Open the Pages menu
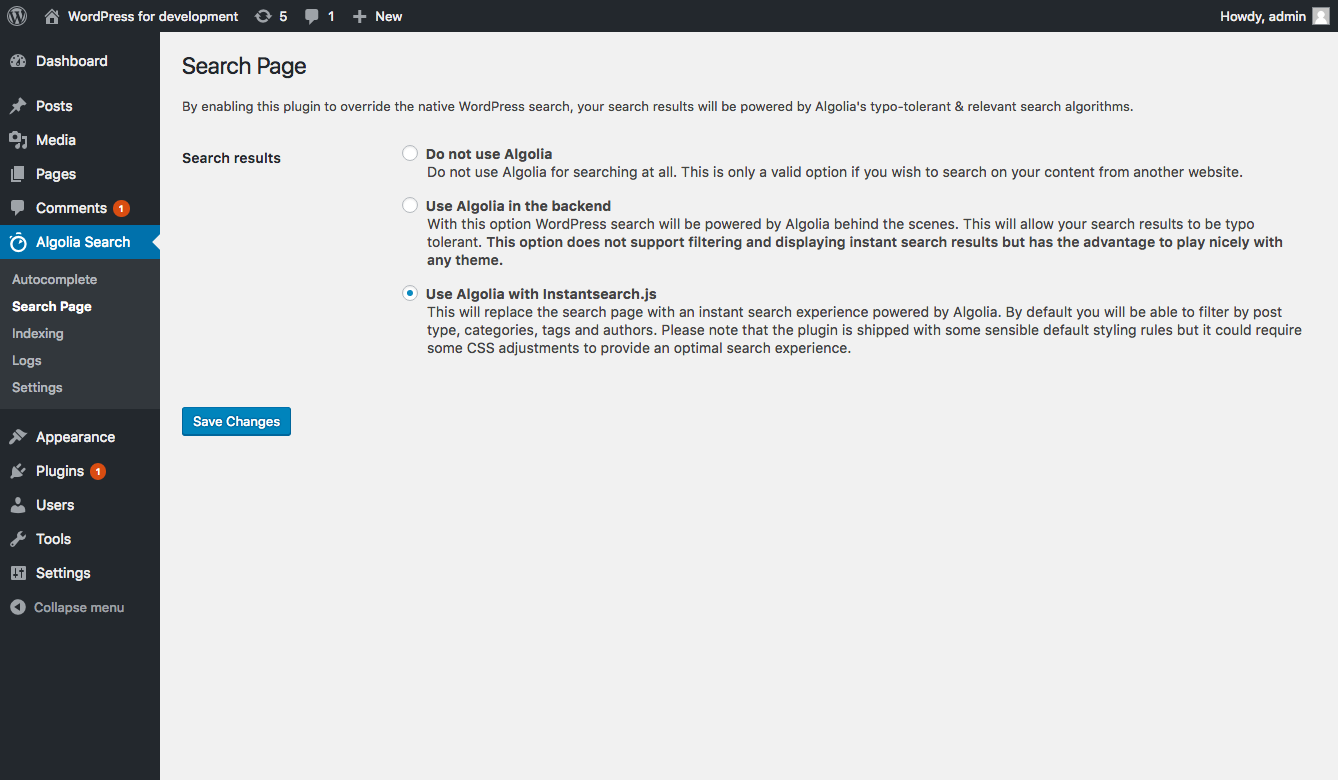The height and width of the screenshot is (780, 1338). pos(56,174)
